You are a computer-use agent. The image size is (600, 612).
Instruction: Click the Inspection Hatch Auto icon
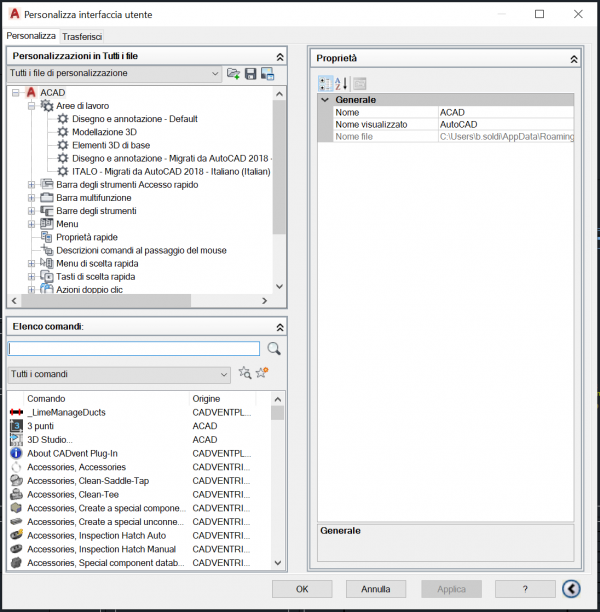tap(16, 535)
